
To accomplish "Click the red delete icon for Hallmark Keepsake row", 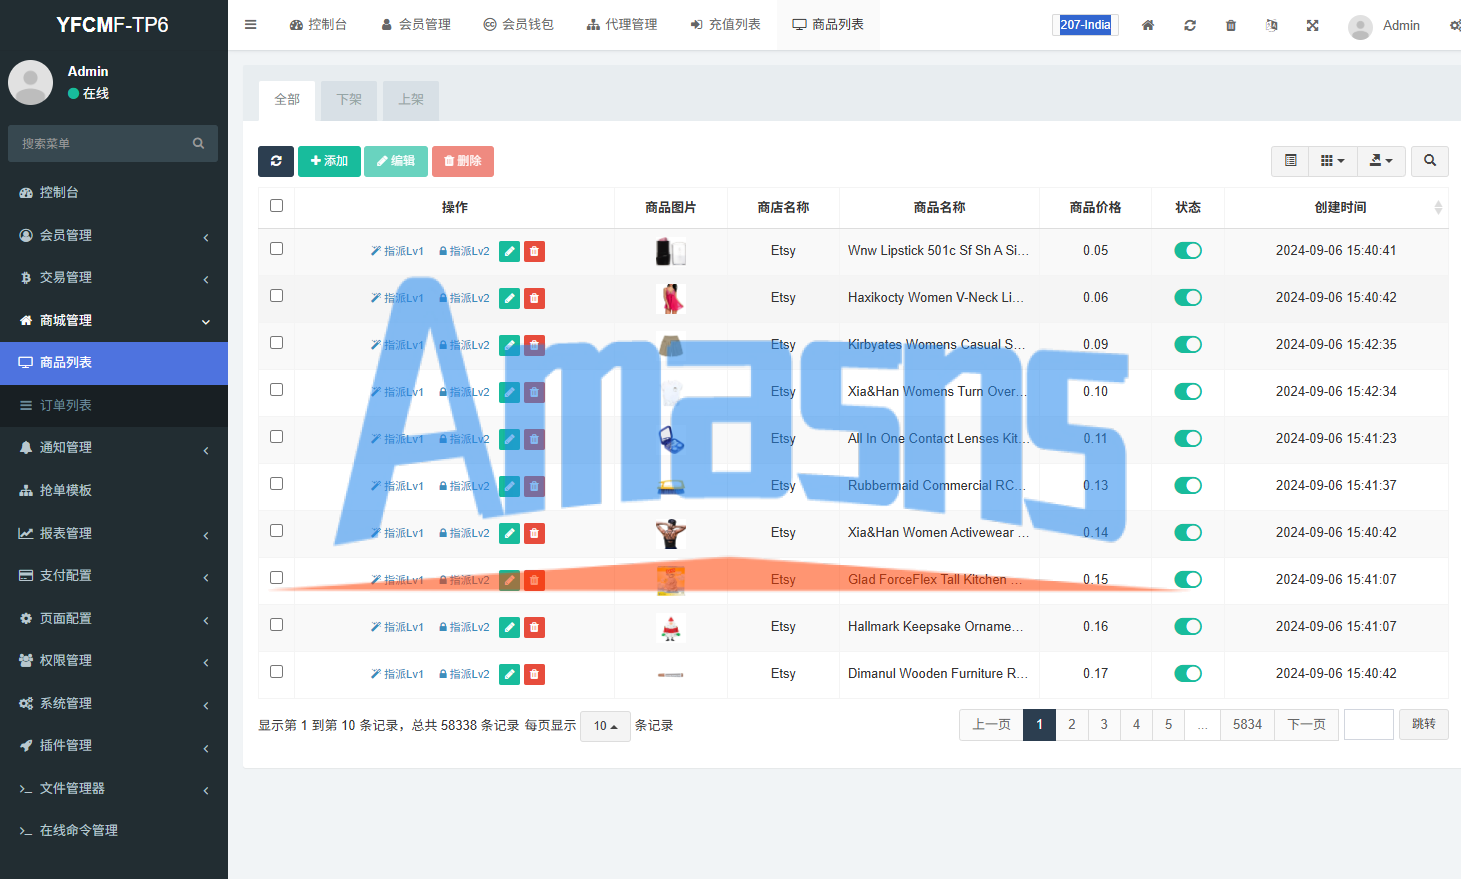I will click(534, 627).
